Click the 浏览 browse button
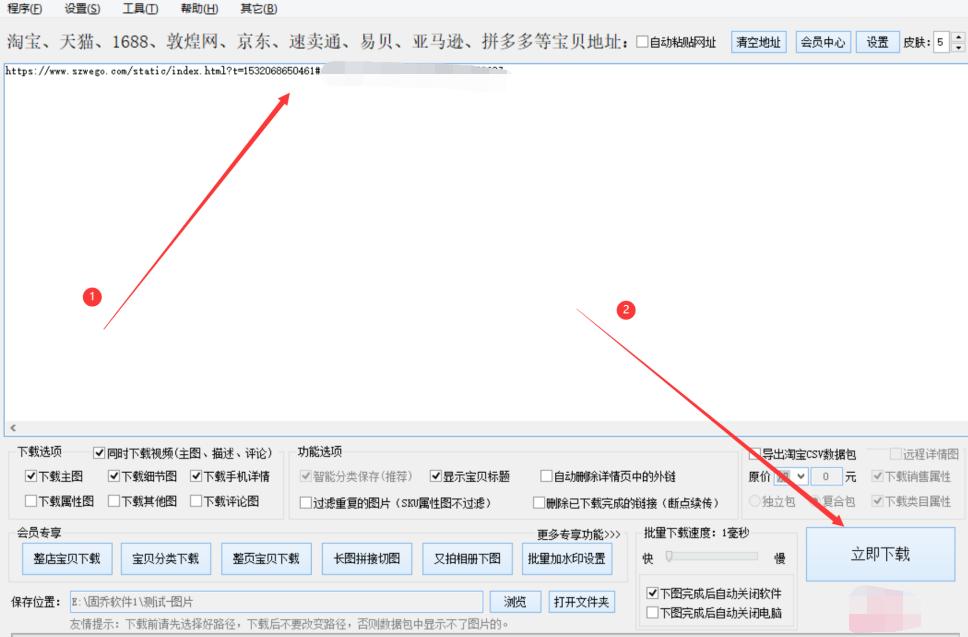 [516, 602]
